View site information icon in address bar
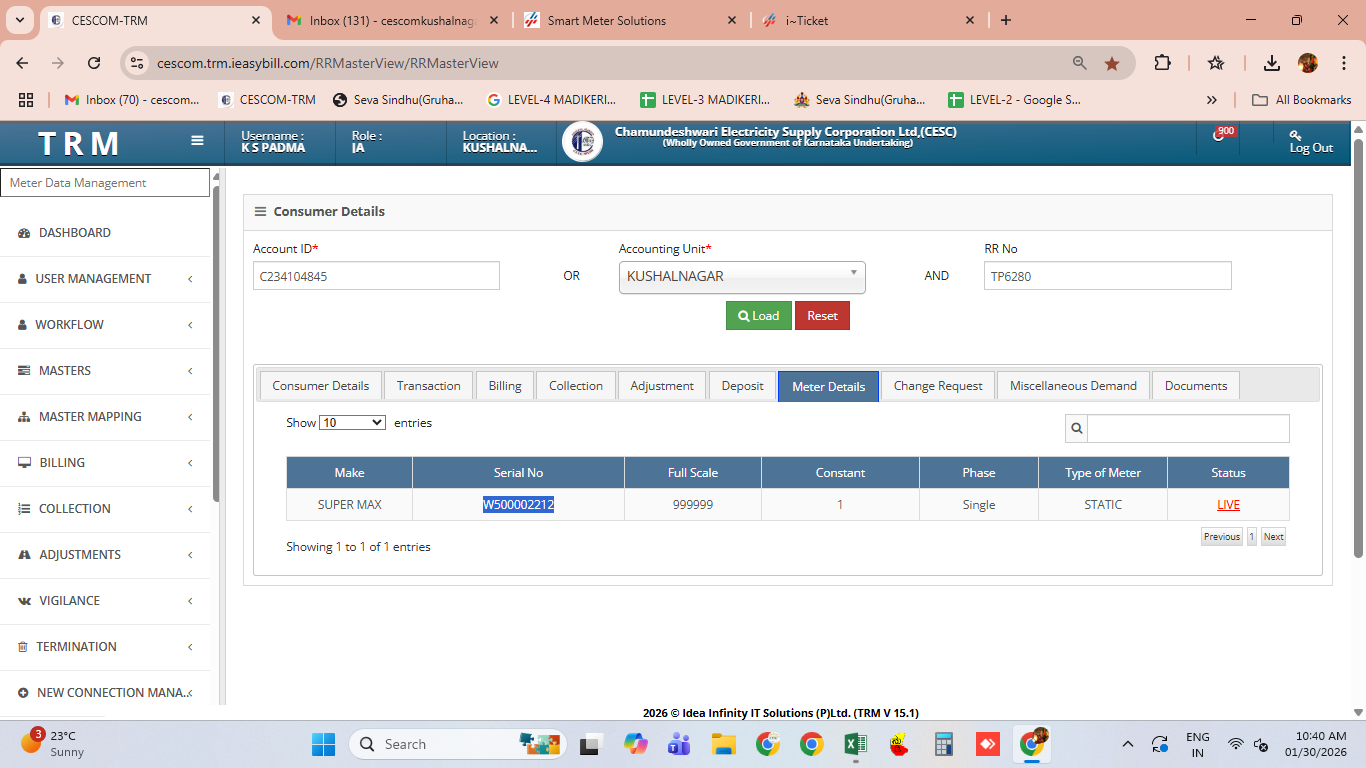 pyautogui.click(x=139, y=63)
